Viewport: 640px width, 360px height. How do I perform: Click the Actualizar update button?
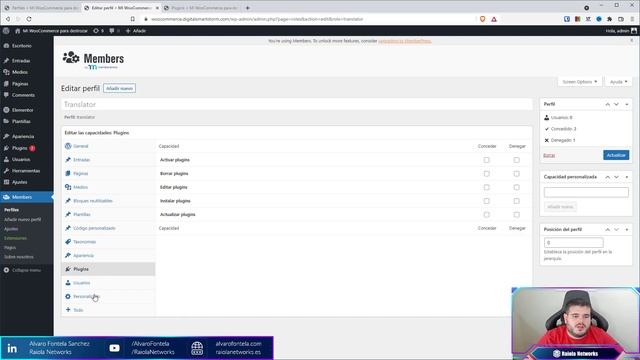616,155
